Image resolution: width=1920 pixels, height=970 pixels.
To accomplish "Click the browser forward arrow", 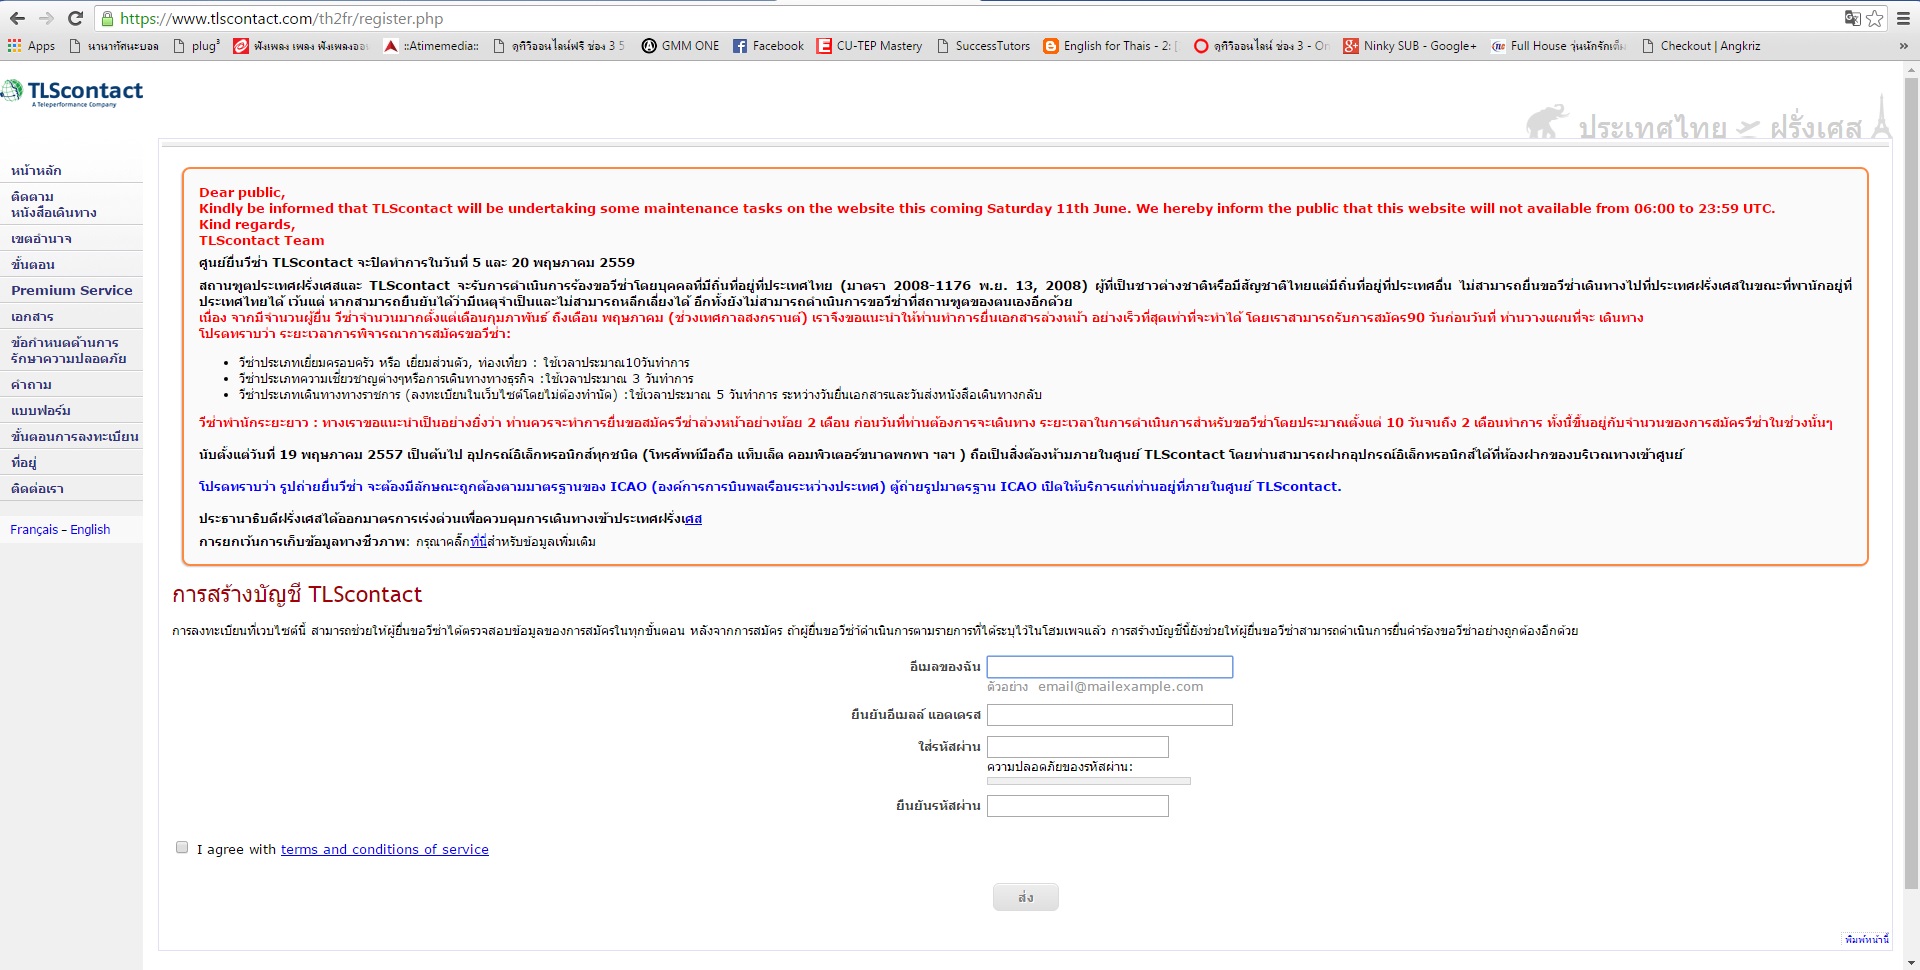I will pyautogui.click(x=46, y=18).
